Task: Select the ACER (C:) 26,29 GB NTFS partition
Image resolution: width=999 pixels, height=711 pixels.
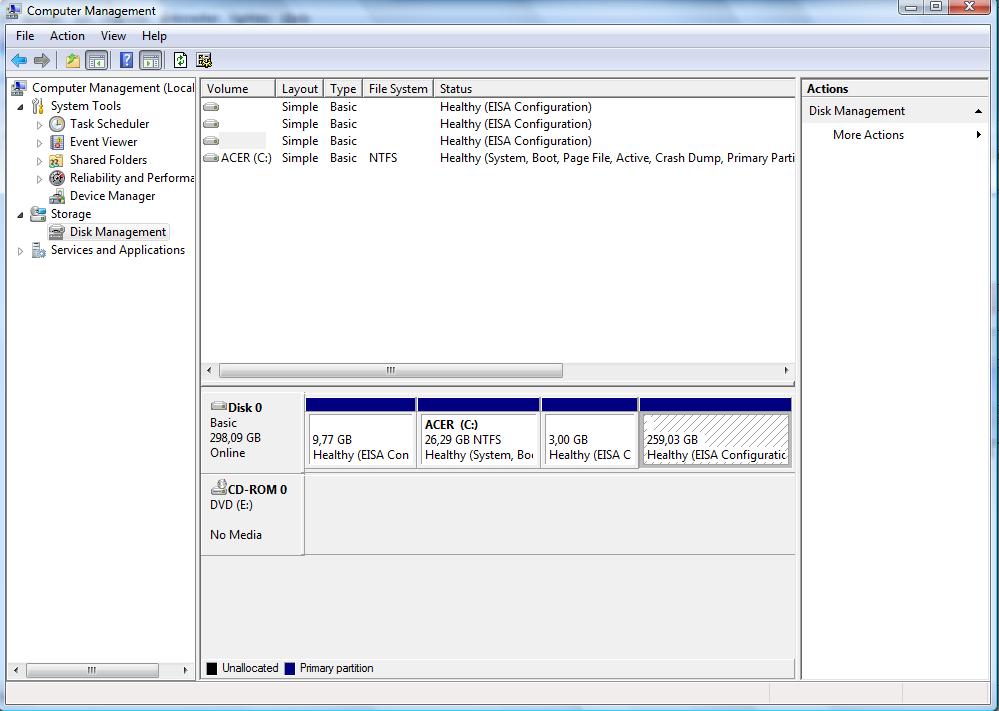Action: coord(478,433)
